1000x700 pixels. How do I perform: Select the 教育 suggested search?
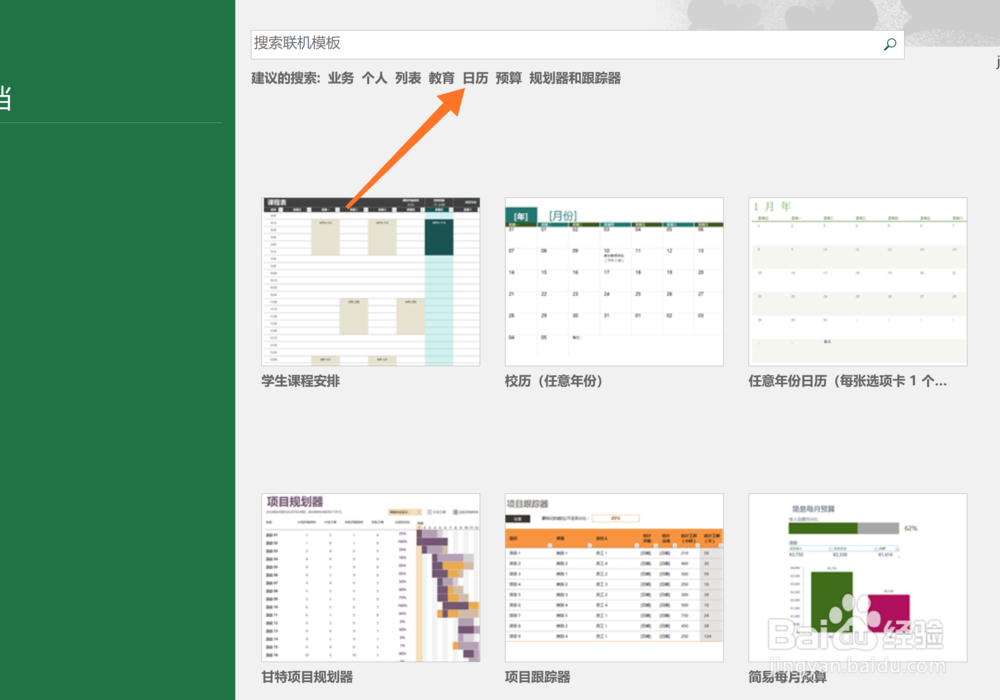[441, 77]
